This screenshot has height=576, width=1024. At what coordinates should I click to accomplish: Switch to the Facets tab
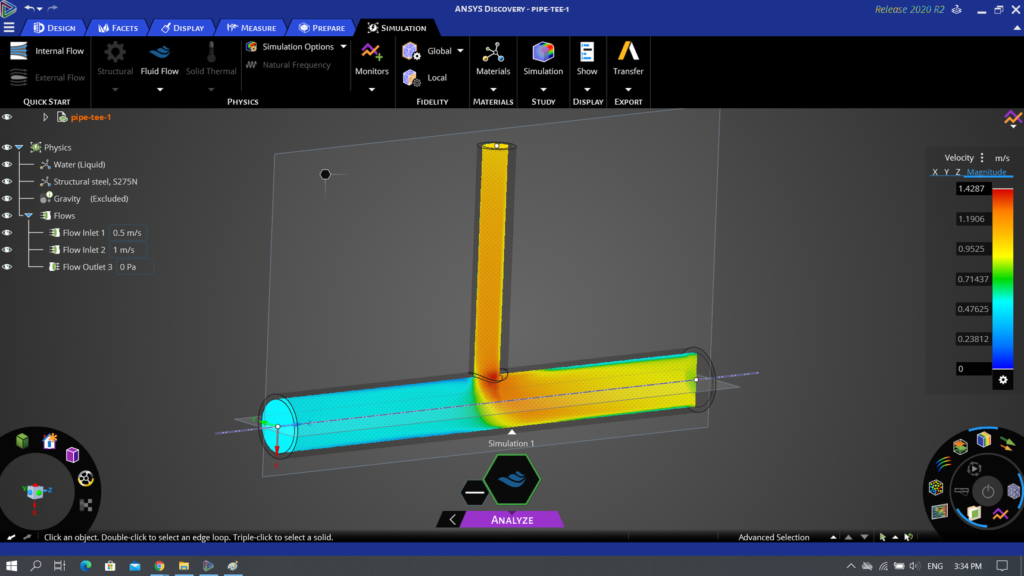pos(118,28)
